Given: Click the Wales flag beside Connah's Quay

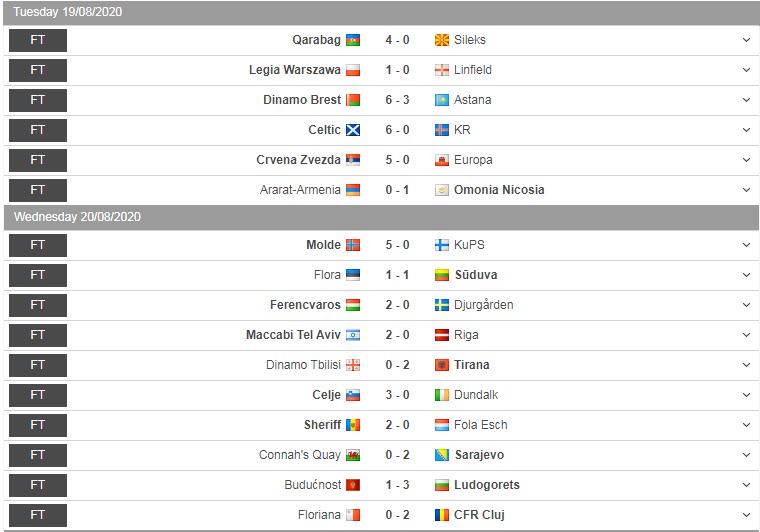Looking at the screenshot, I should click(353, 455).
